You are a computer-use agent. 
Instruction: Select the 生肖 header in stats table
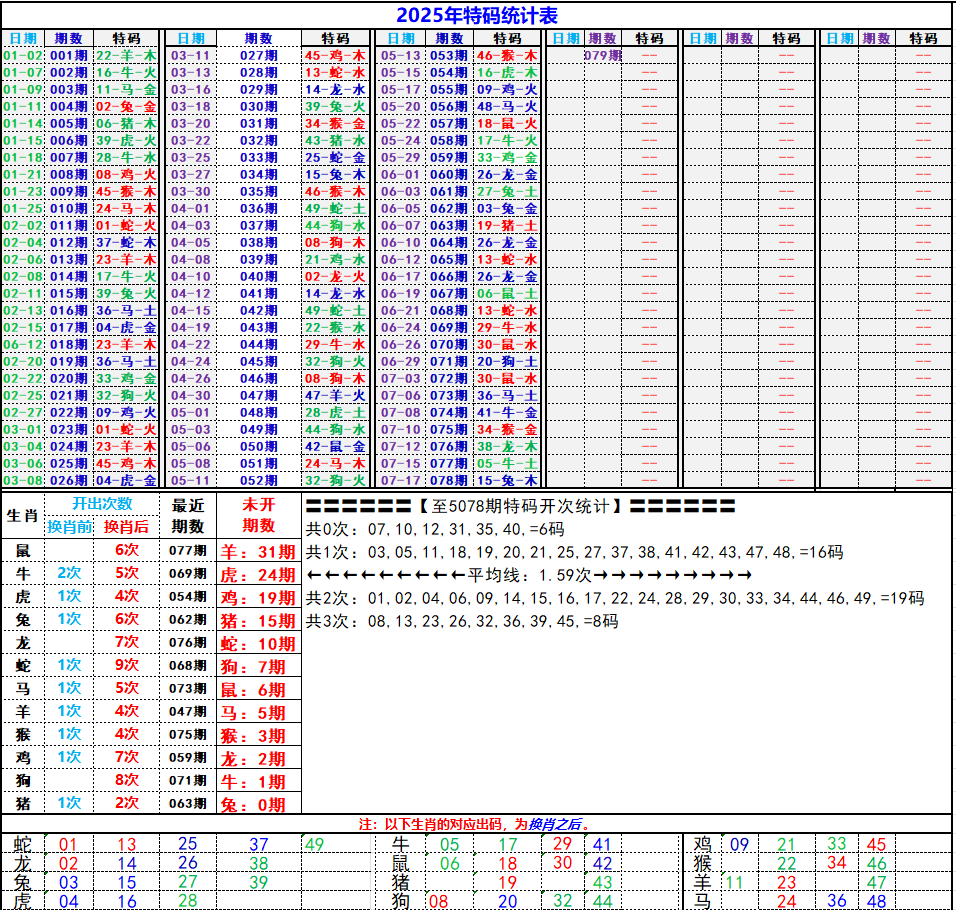[x=22, y=516]
